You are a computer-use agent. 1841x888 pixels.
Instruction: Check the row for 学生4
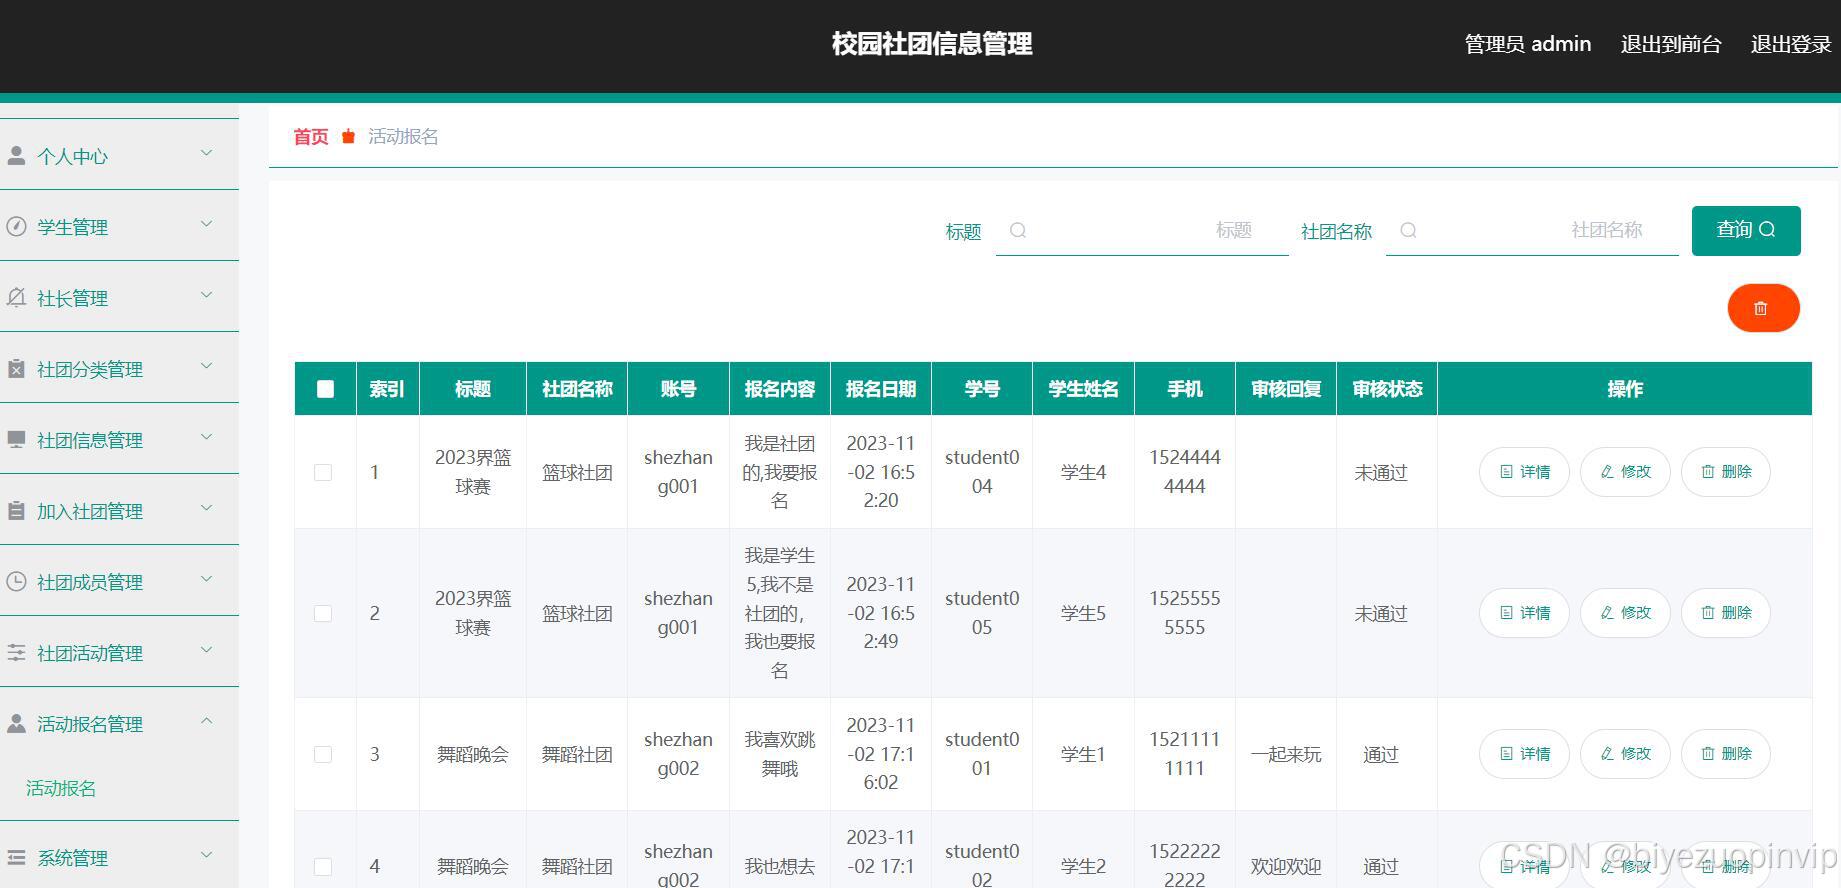click(322, 472)
